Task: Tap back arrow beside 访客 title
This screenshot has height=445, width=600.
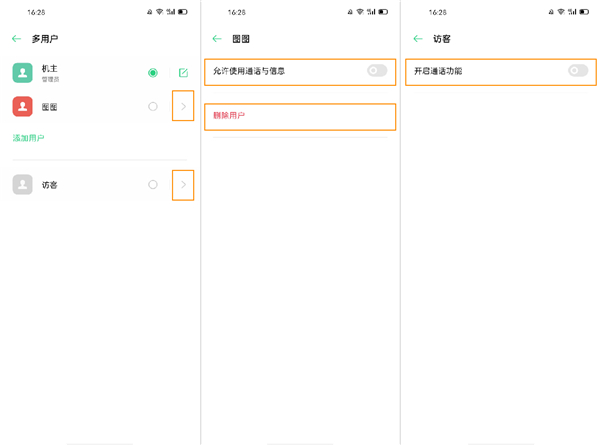Action: pyautogui.click(x=417, y=39)
